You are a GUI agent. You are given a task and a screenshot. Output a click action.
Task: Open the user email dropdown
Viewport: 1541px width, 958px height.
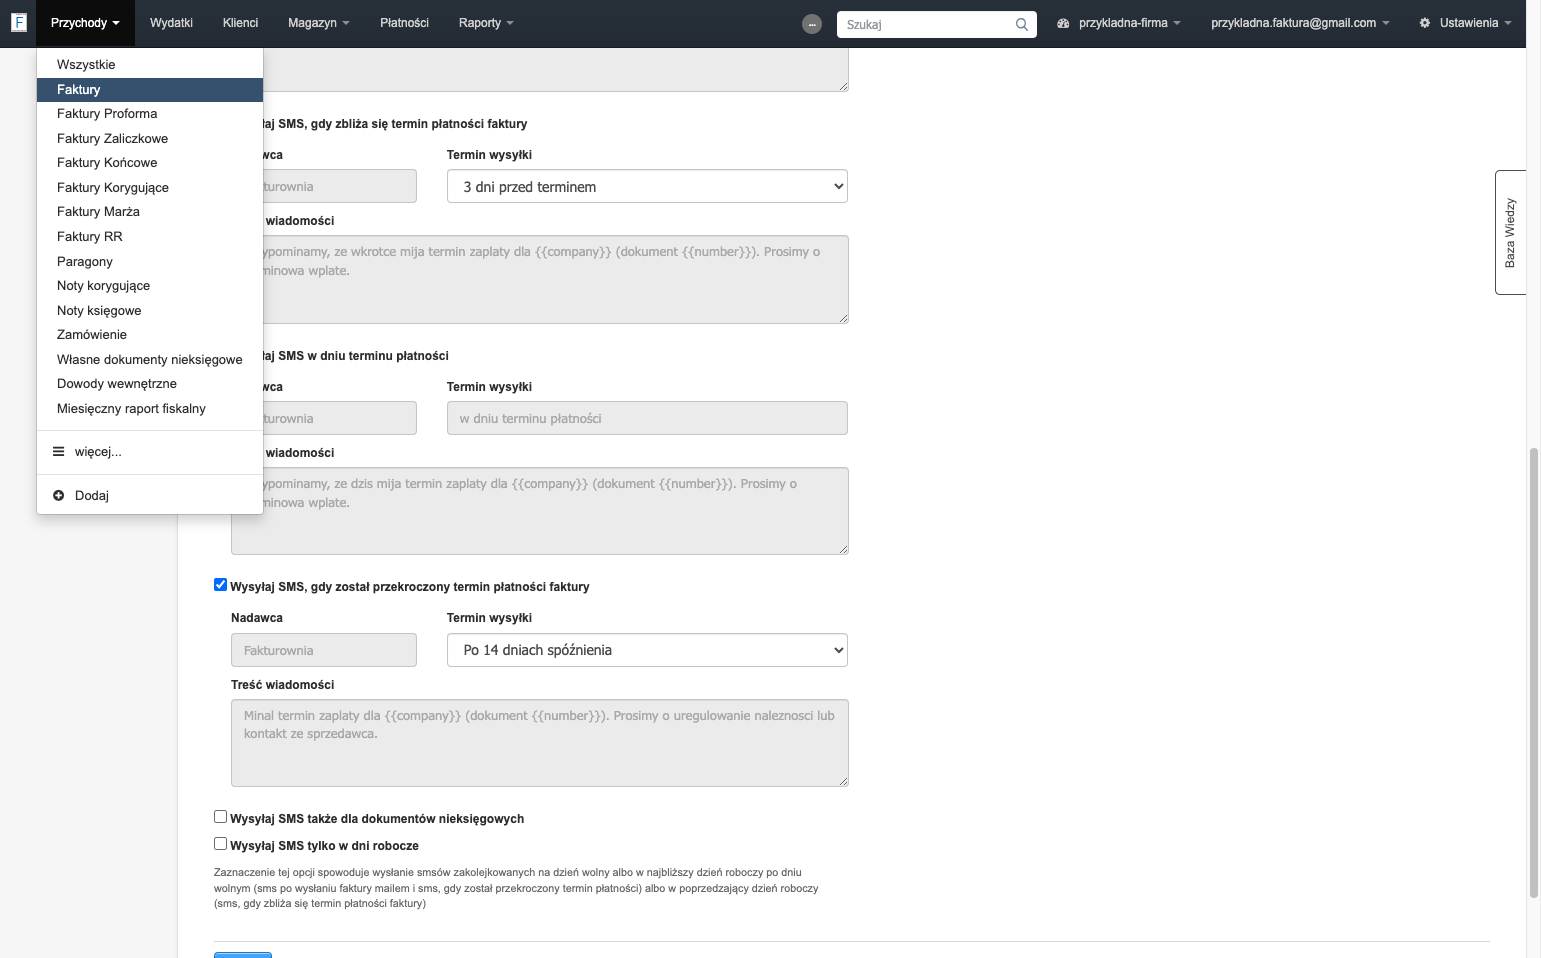click(1300, 23)
